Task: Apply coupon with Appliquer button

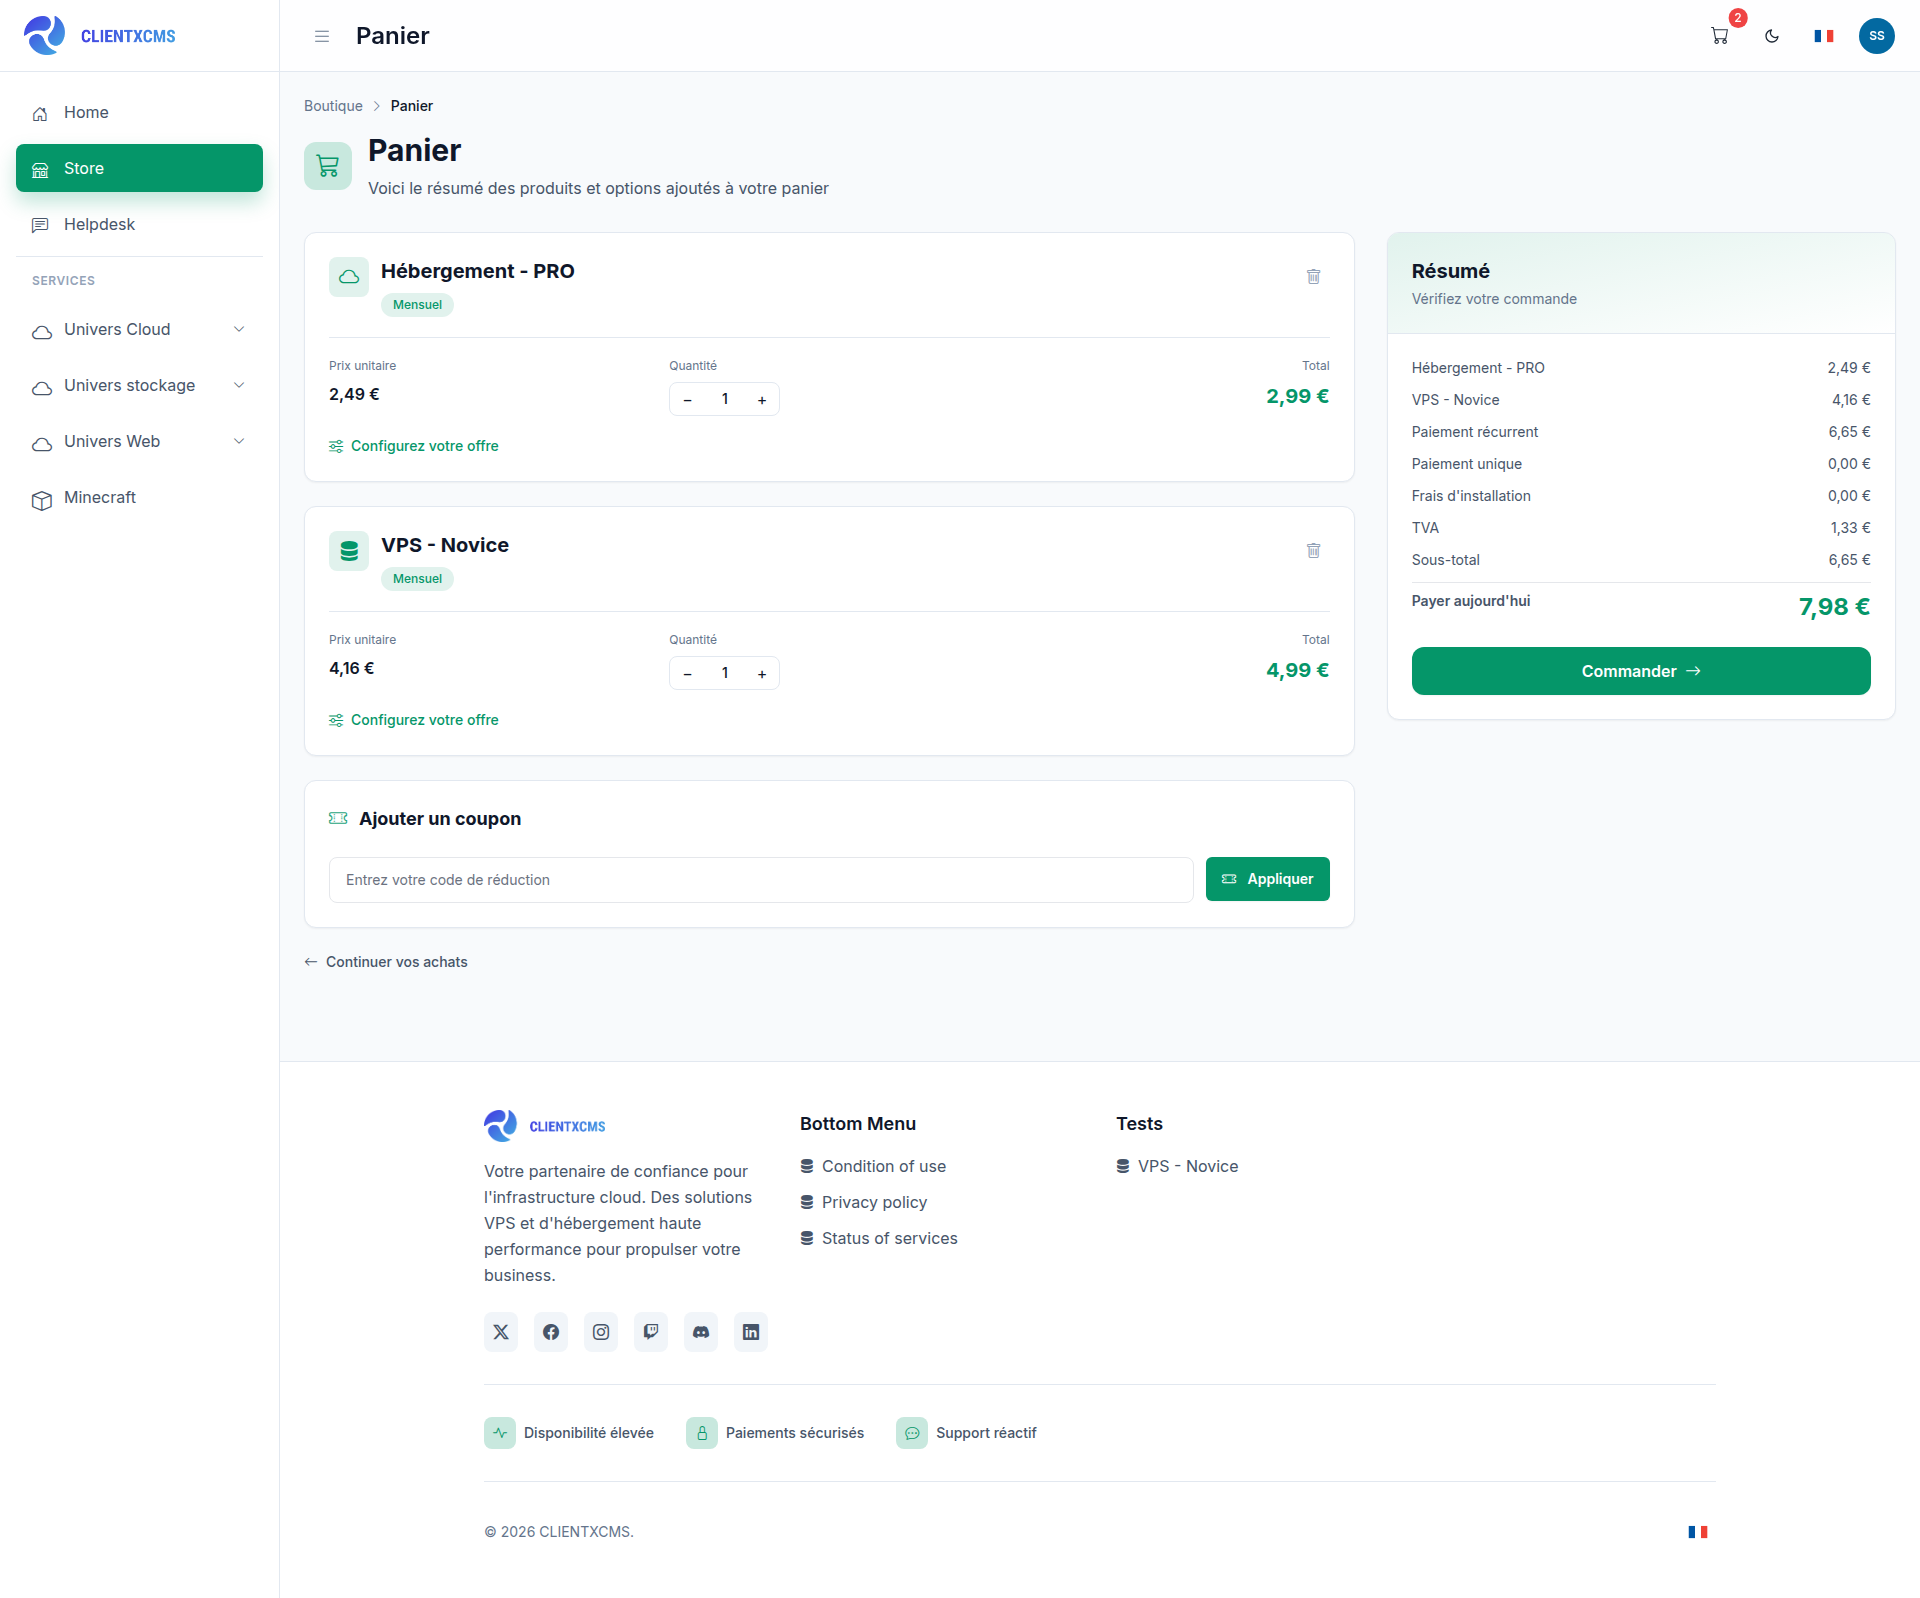Action: 1267,879
